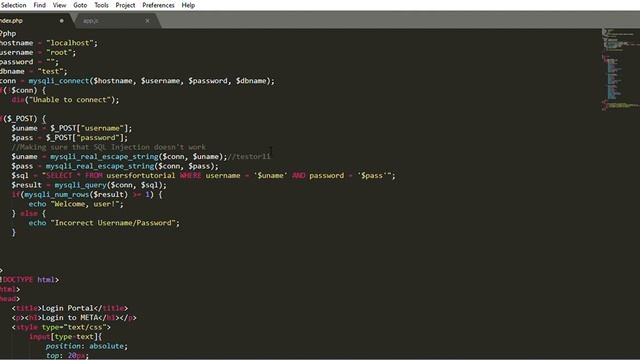Open the Project menu
Viewport: 640px width, 360px height.
(125, 5)
